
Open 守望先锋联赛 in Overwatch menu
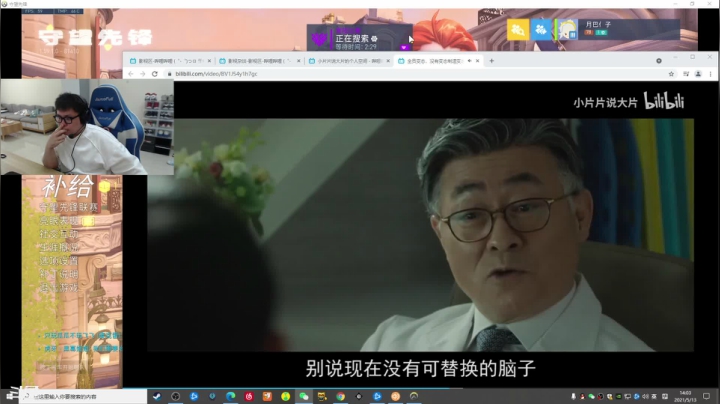[69, 208]
